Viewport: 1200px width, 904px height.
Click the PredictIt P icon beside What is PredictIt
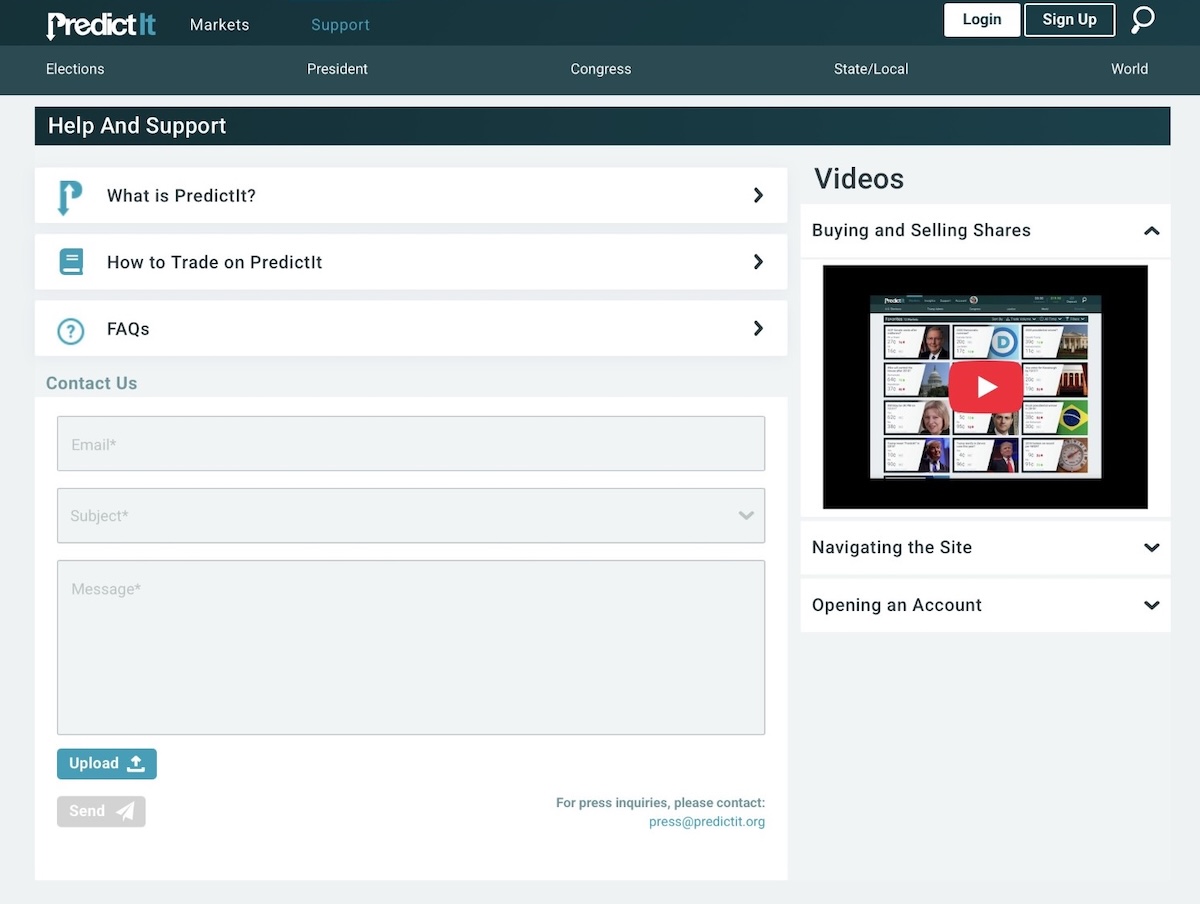(x=69, y=197)
